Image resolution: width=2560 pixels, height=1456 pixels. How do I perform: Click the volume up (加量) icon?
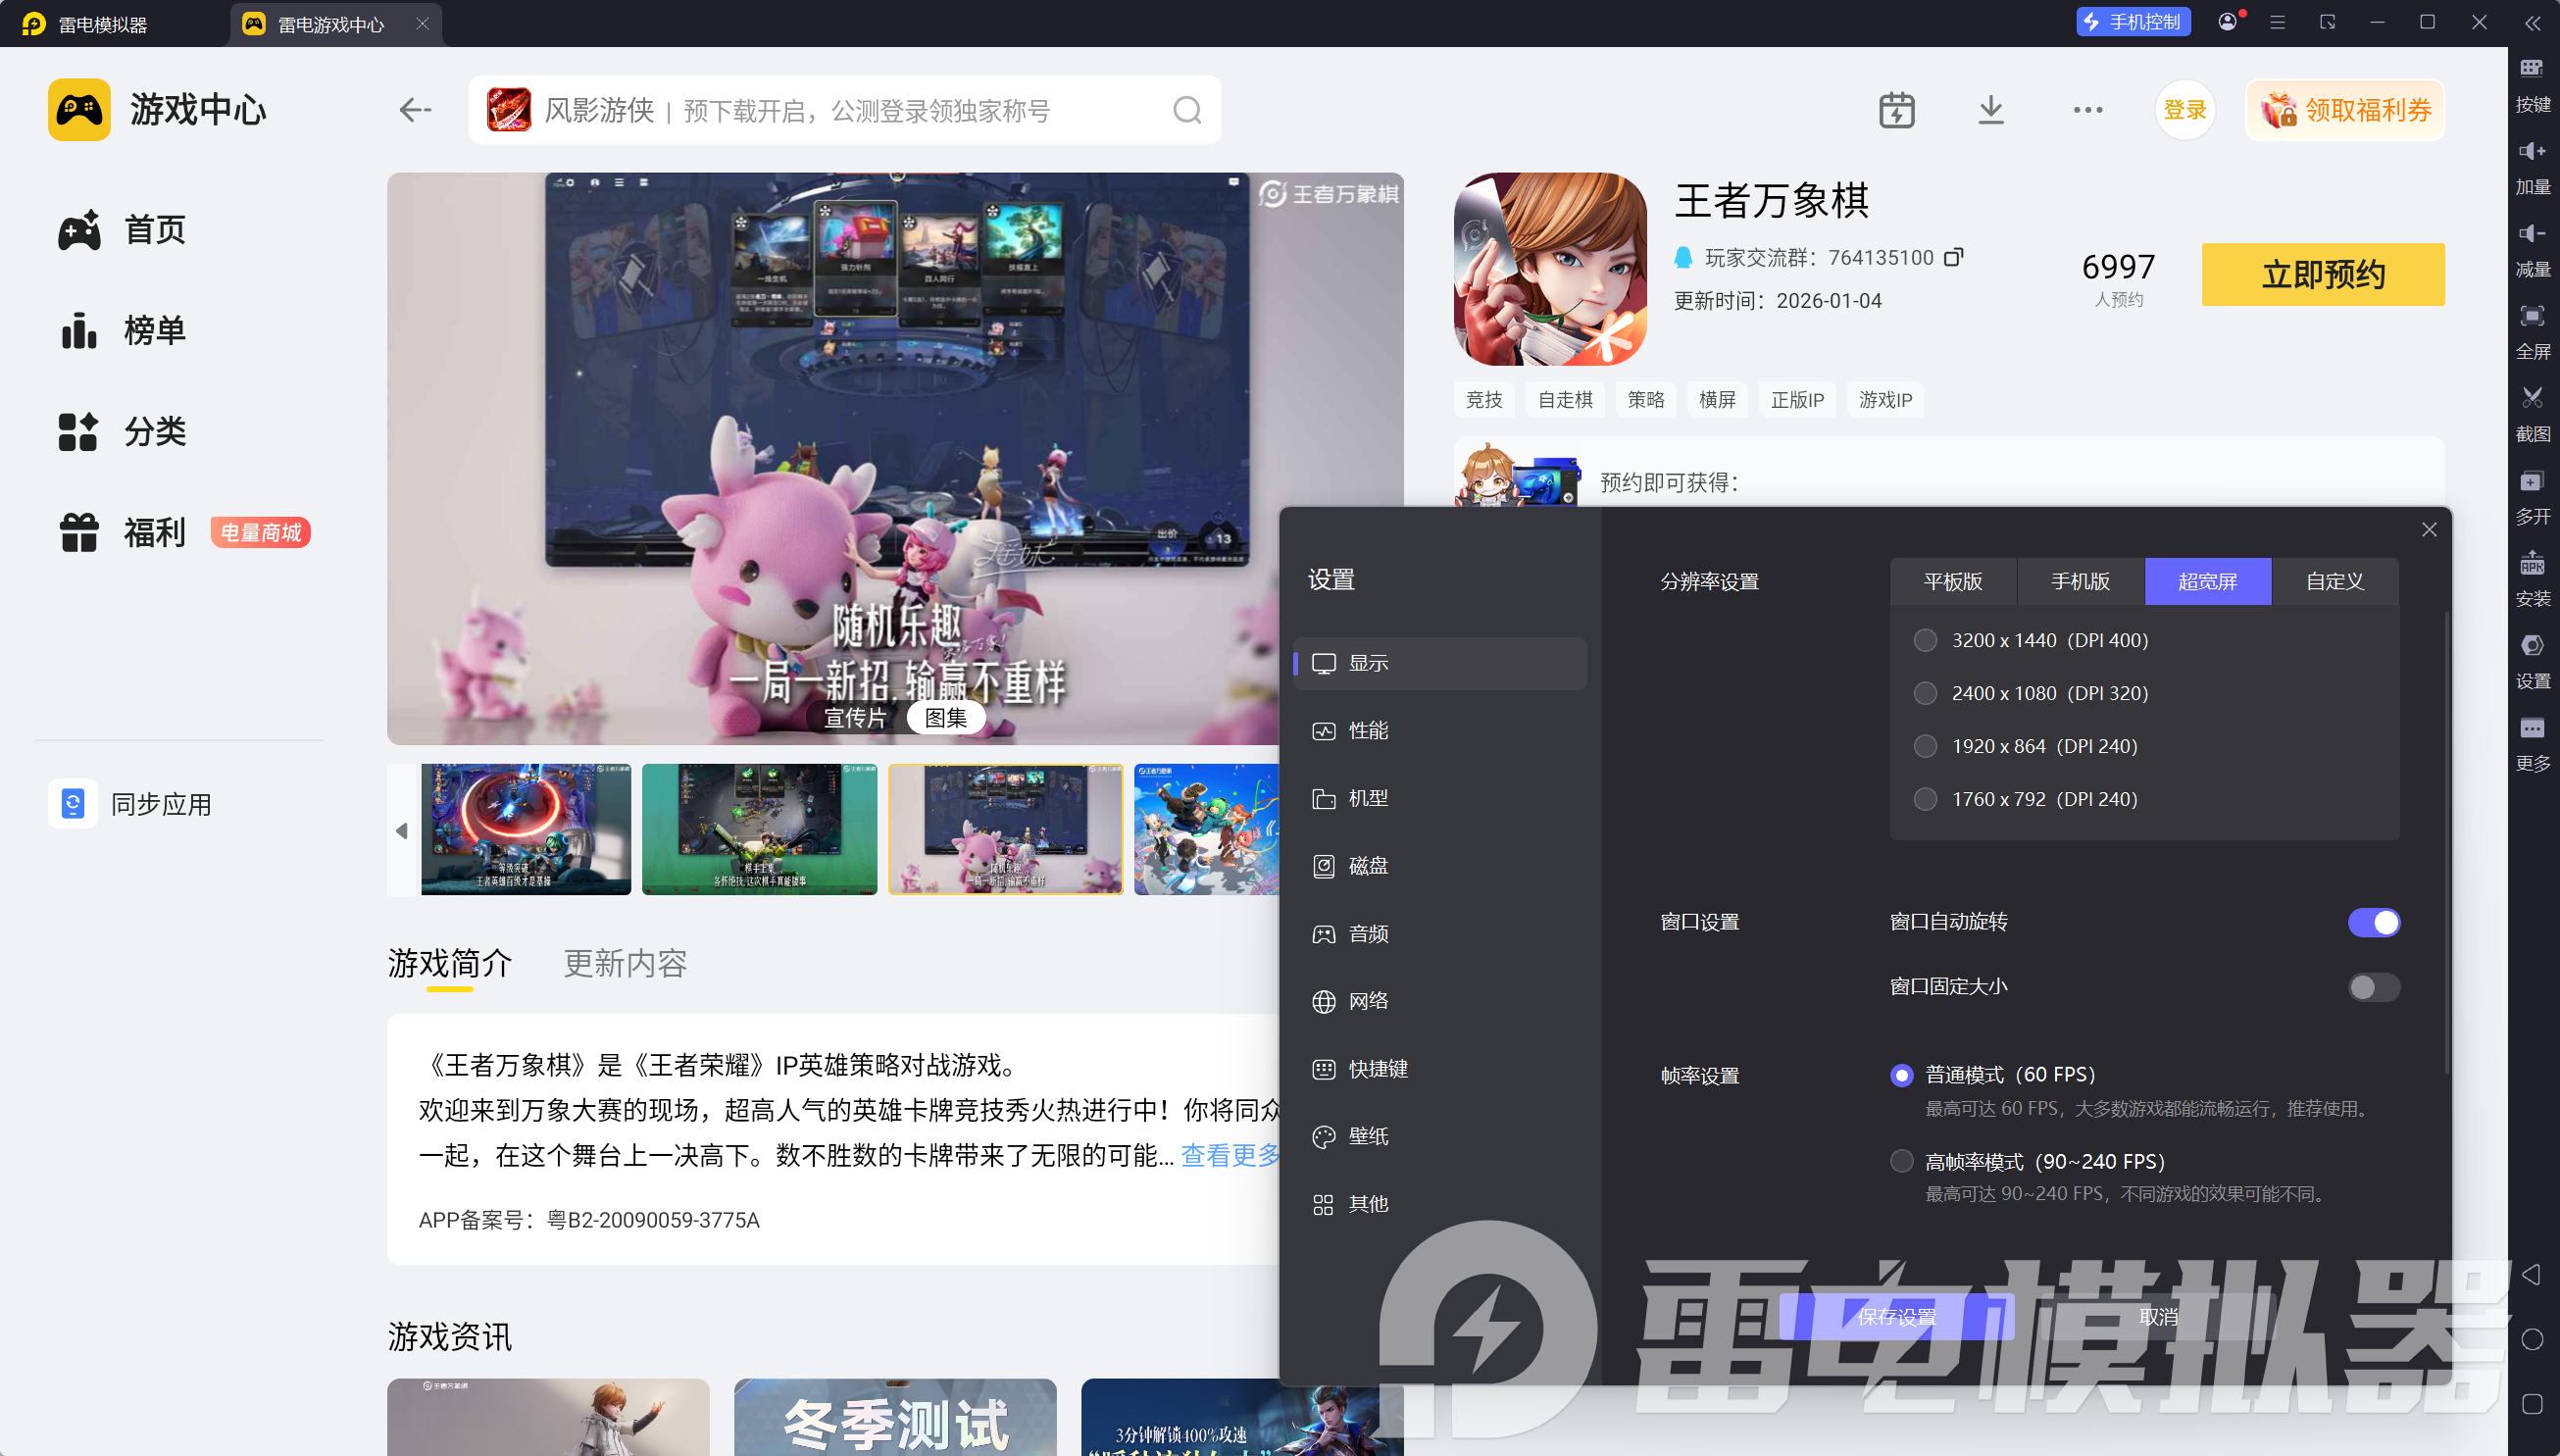click(x=2531, y=151)
